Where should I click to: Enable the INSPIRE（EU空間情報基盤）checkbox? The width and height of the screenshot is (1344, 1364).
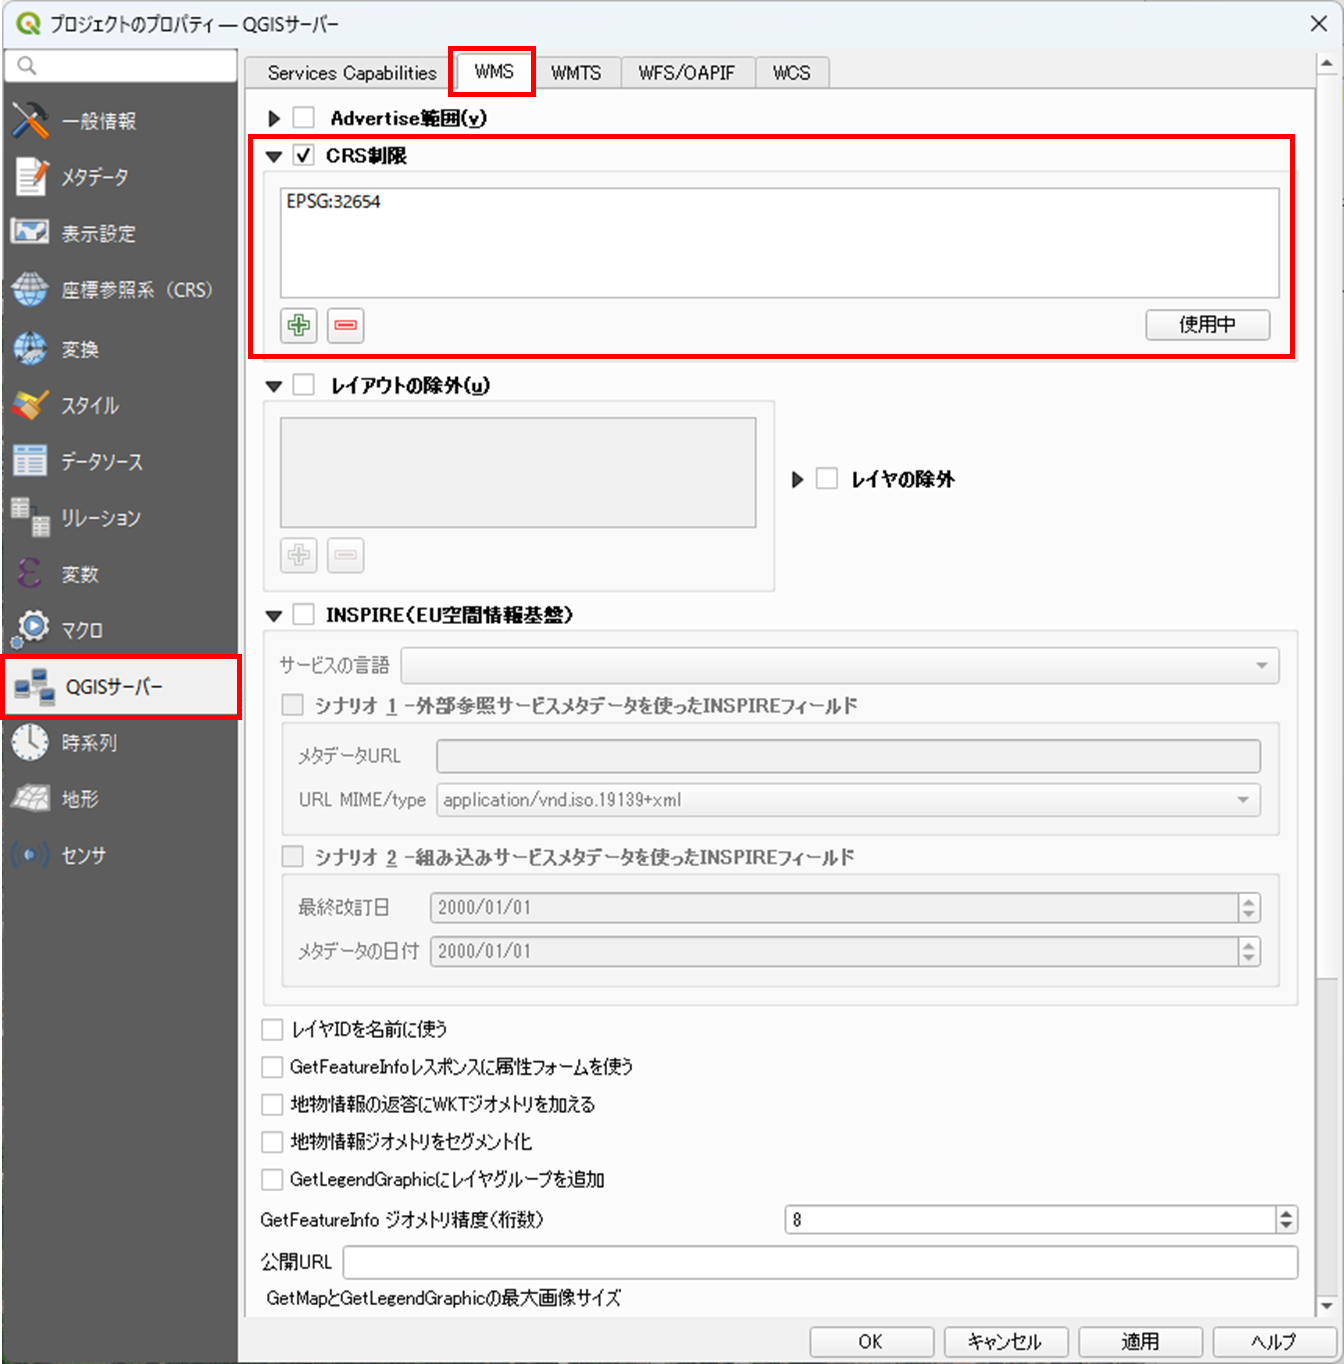[x=304, y=614]
